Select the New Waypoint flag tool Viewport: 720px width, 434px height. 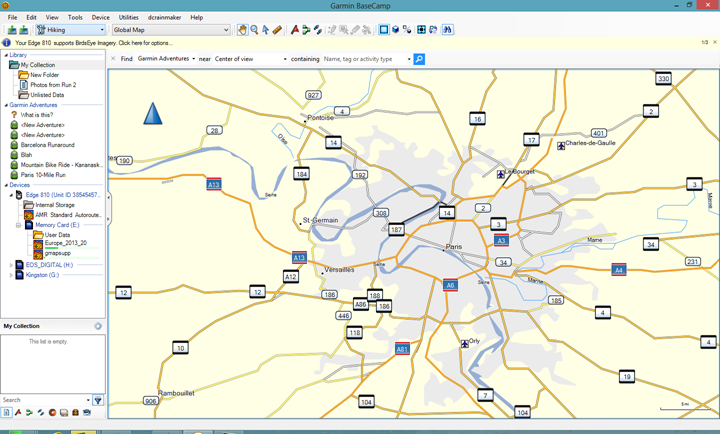tap(295, 30)
